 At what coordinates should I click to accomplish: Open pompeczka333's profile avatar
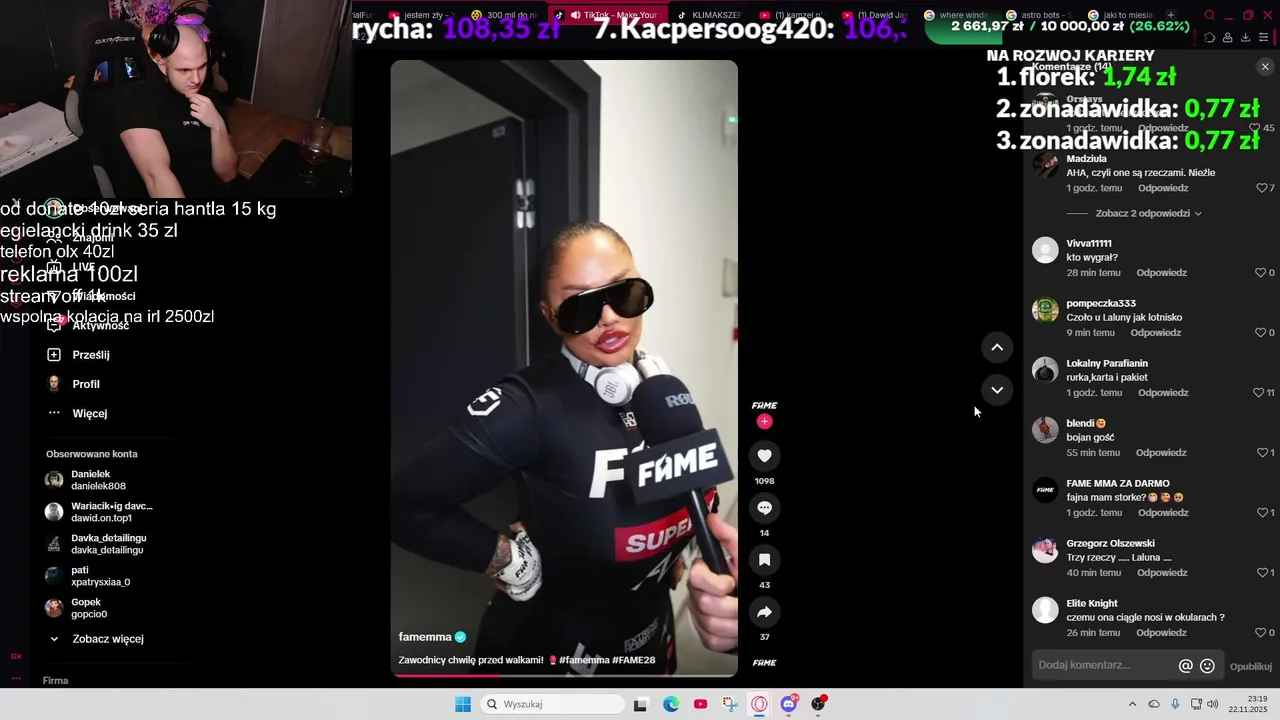click(1045, 310)
